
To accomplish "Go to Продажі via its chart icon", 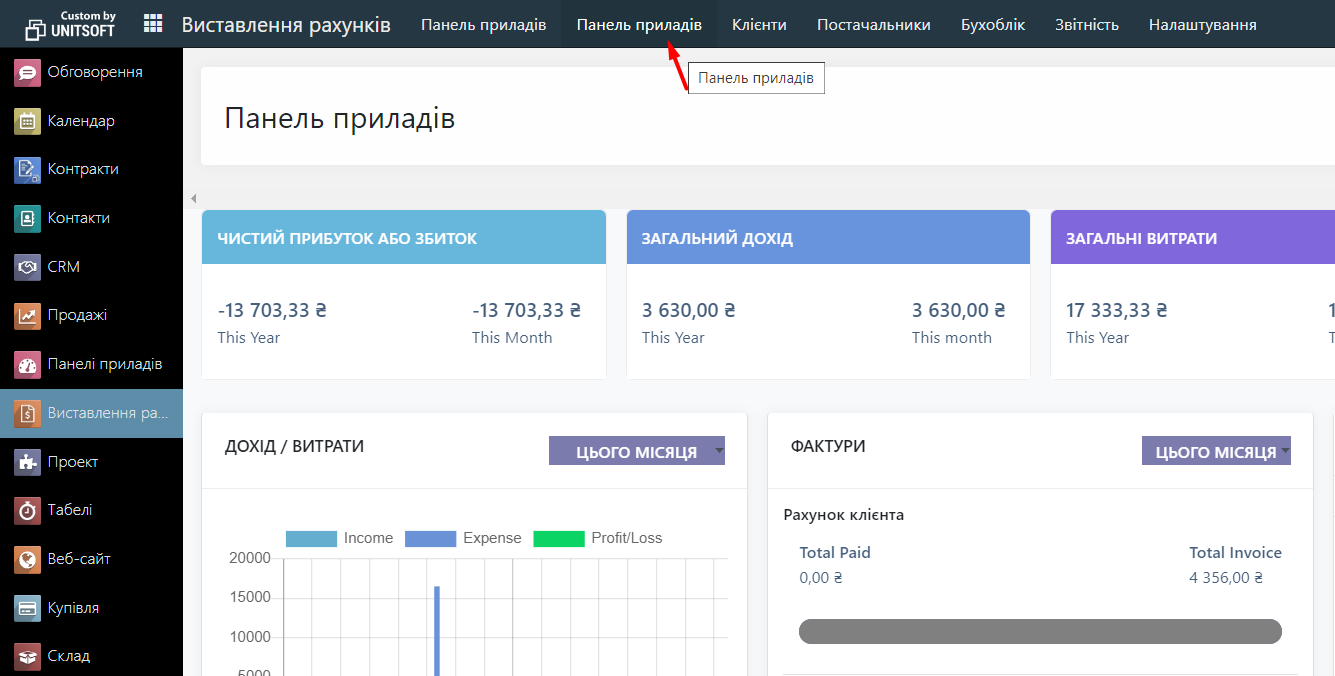I will pyautogui.click(x=27, y=315).
